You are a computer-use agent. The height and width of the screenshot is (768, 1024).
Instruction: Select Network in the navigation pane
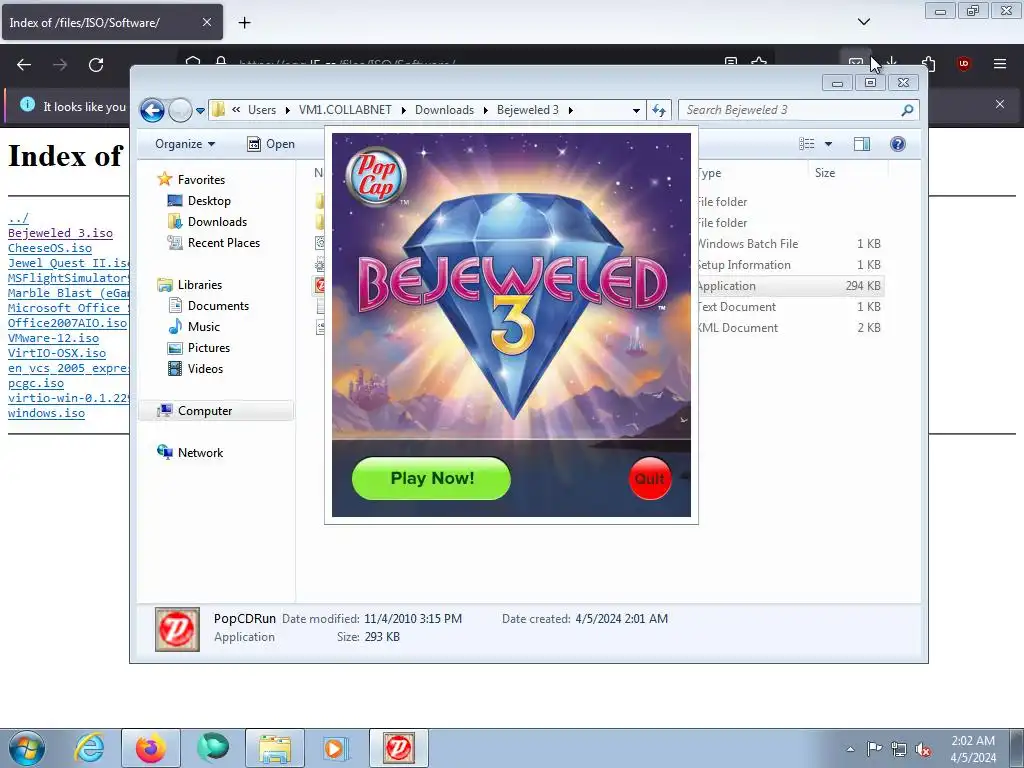191,452
